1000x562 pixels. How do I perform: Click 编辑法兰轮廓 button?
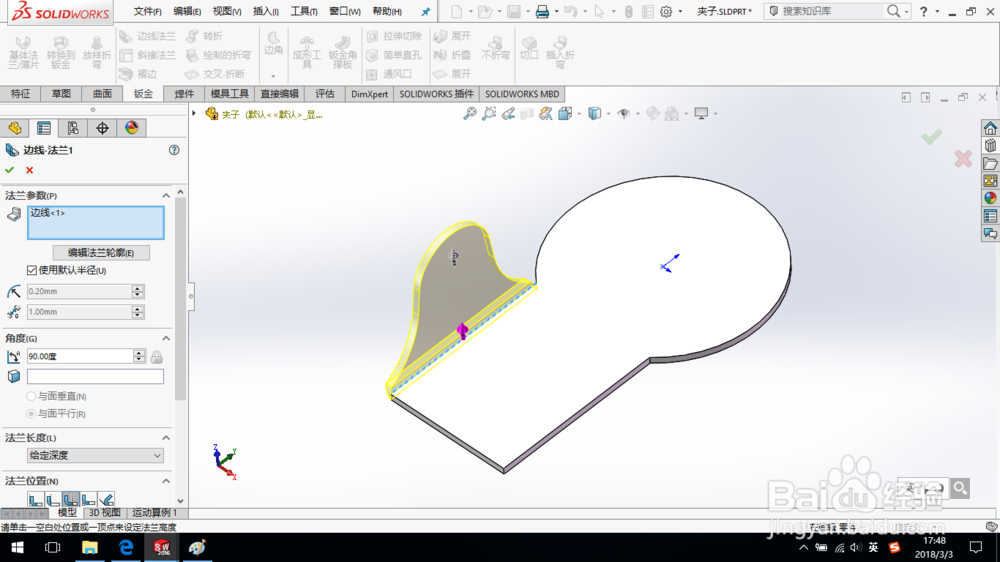(x=101, y=253)
